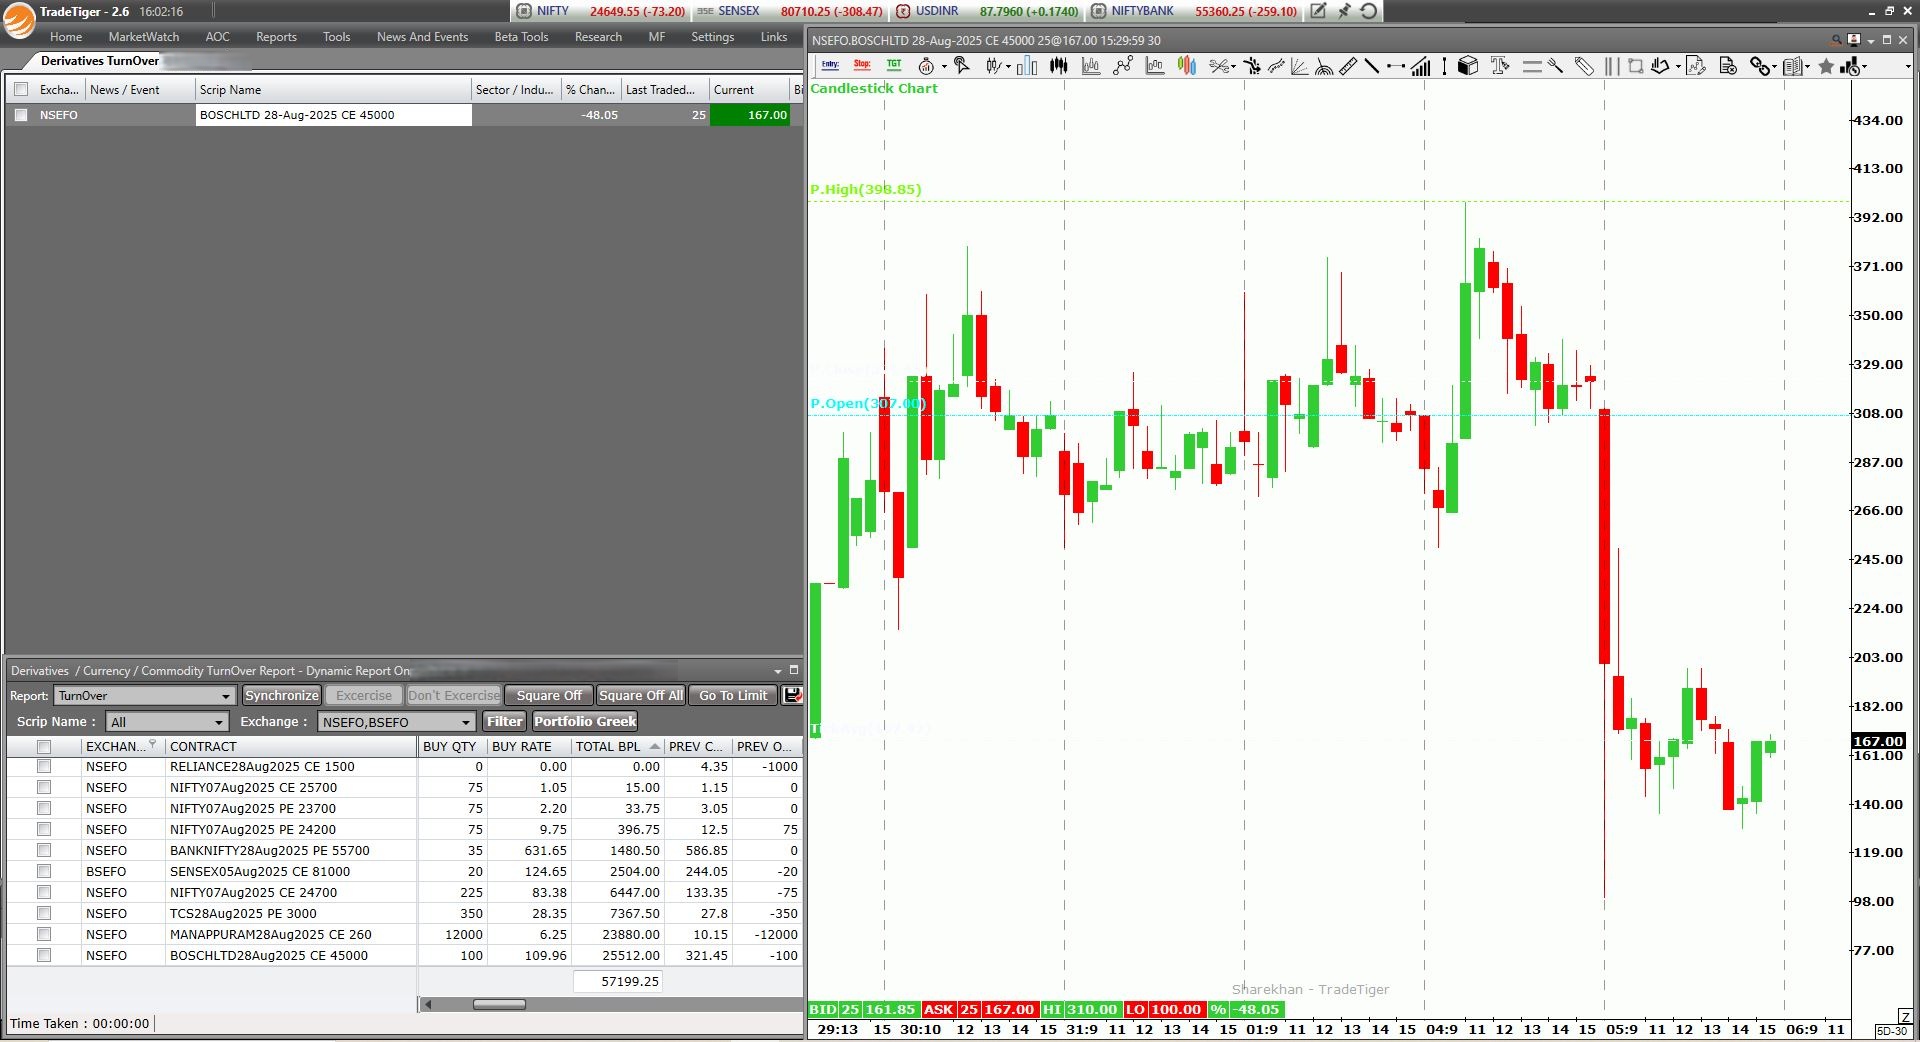The width and height of the screenshot is (1920, 1042).
Task: Select the rectangle drawing tool
Action: [1635, 66]
